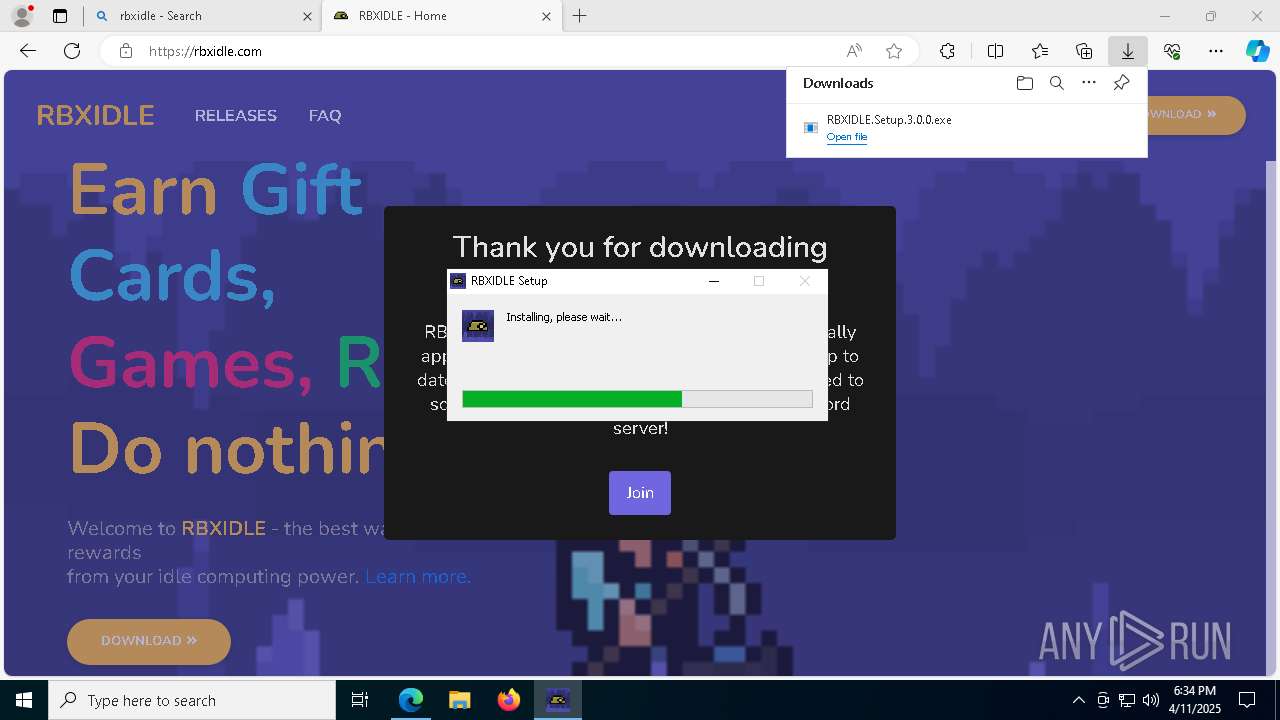The height and width of the screenshot is (720, 1280).
Task: Refresh the current page
Action: (72, 51)
